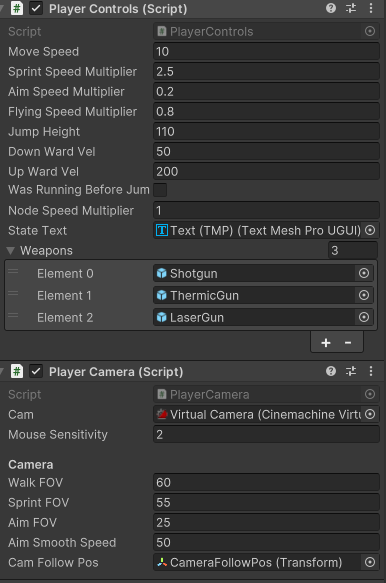Open Player Controls component options menu

point(371,8)
